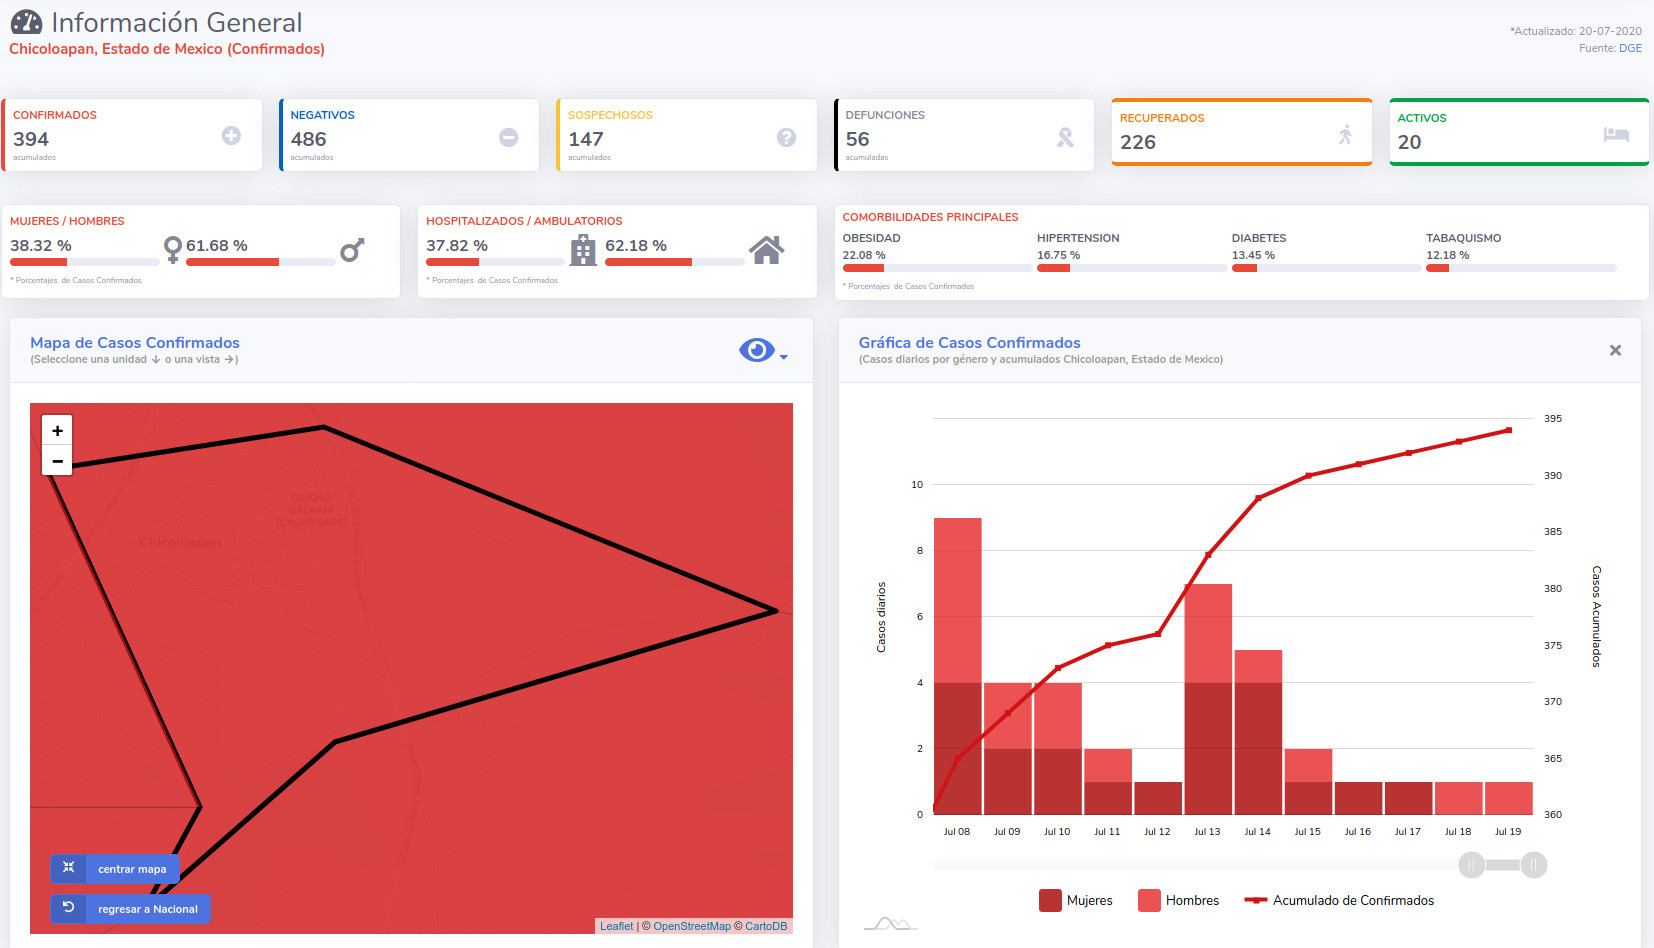Image resolution: width=1654 pixels, height=948 pixels.
Task: Click the left handle of the date range slider
Action: 1471,865
